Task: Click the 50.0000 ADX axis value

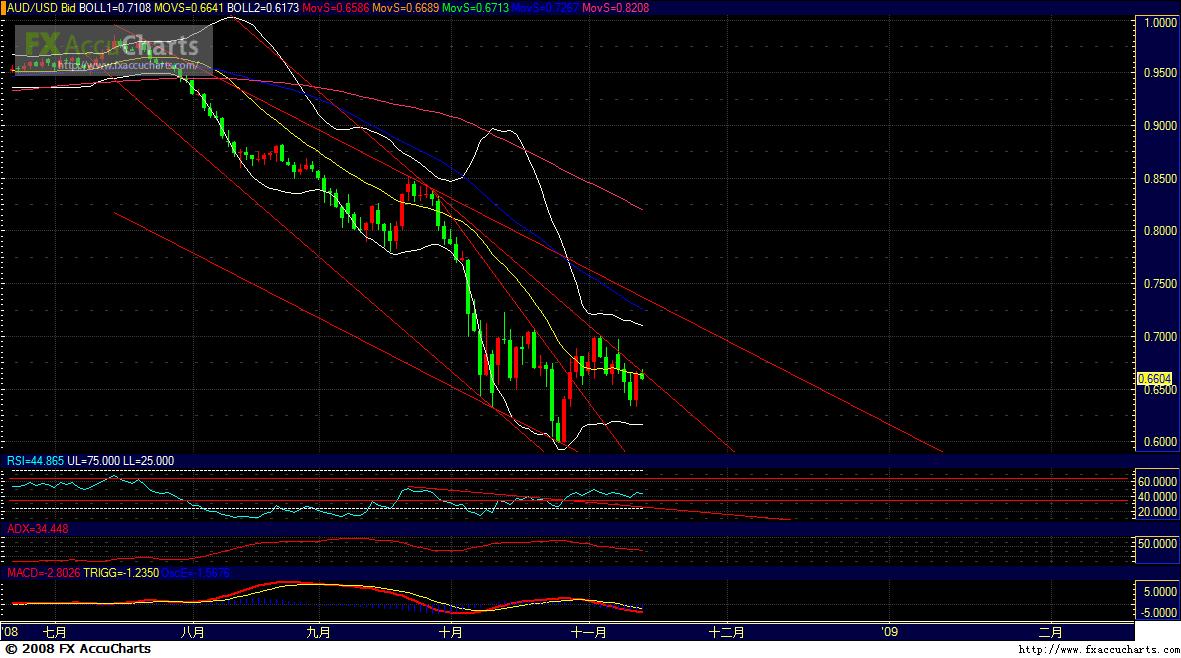Action: [1157, 544]
